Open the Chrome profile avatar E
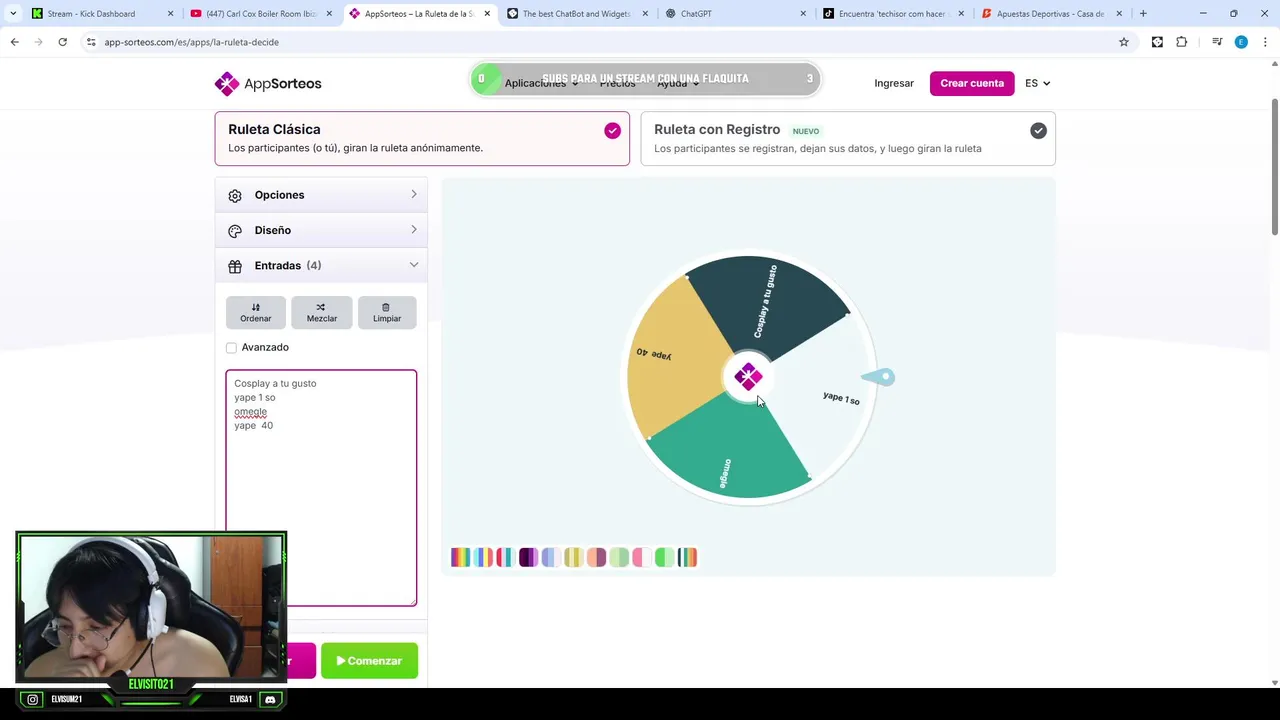This screenshot has width=1280, height=720. coord(1241,42)
